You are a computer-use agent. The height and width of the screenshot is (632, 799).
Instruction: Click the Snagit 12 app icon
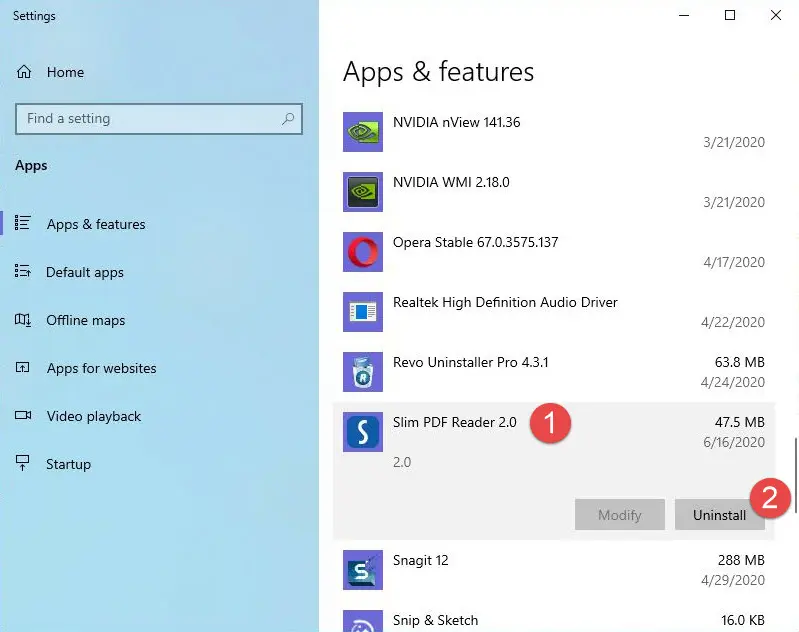363,570
